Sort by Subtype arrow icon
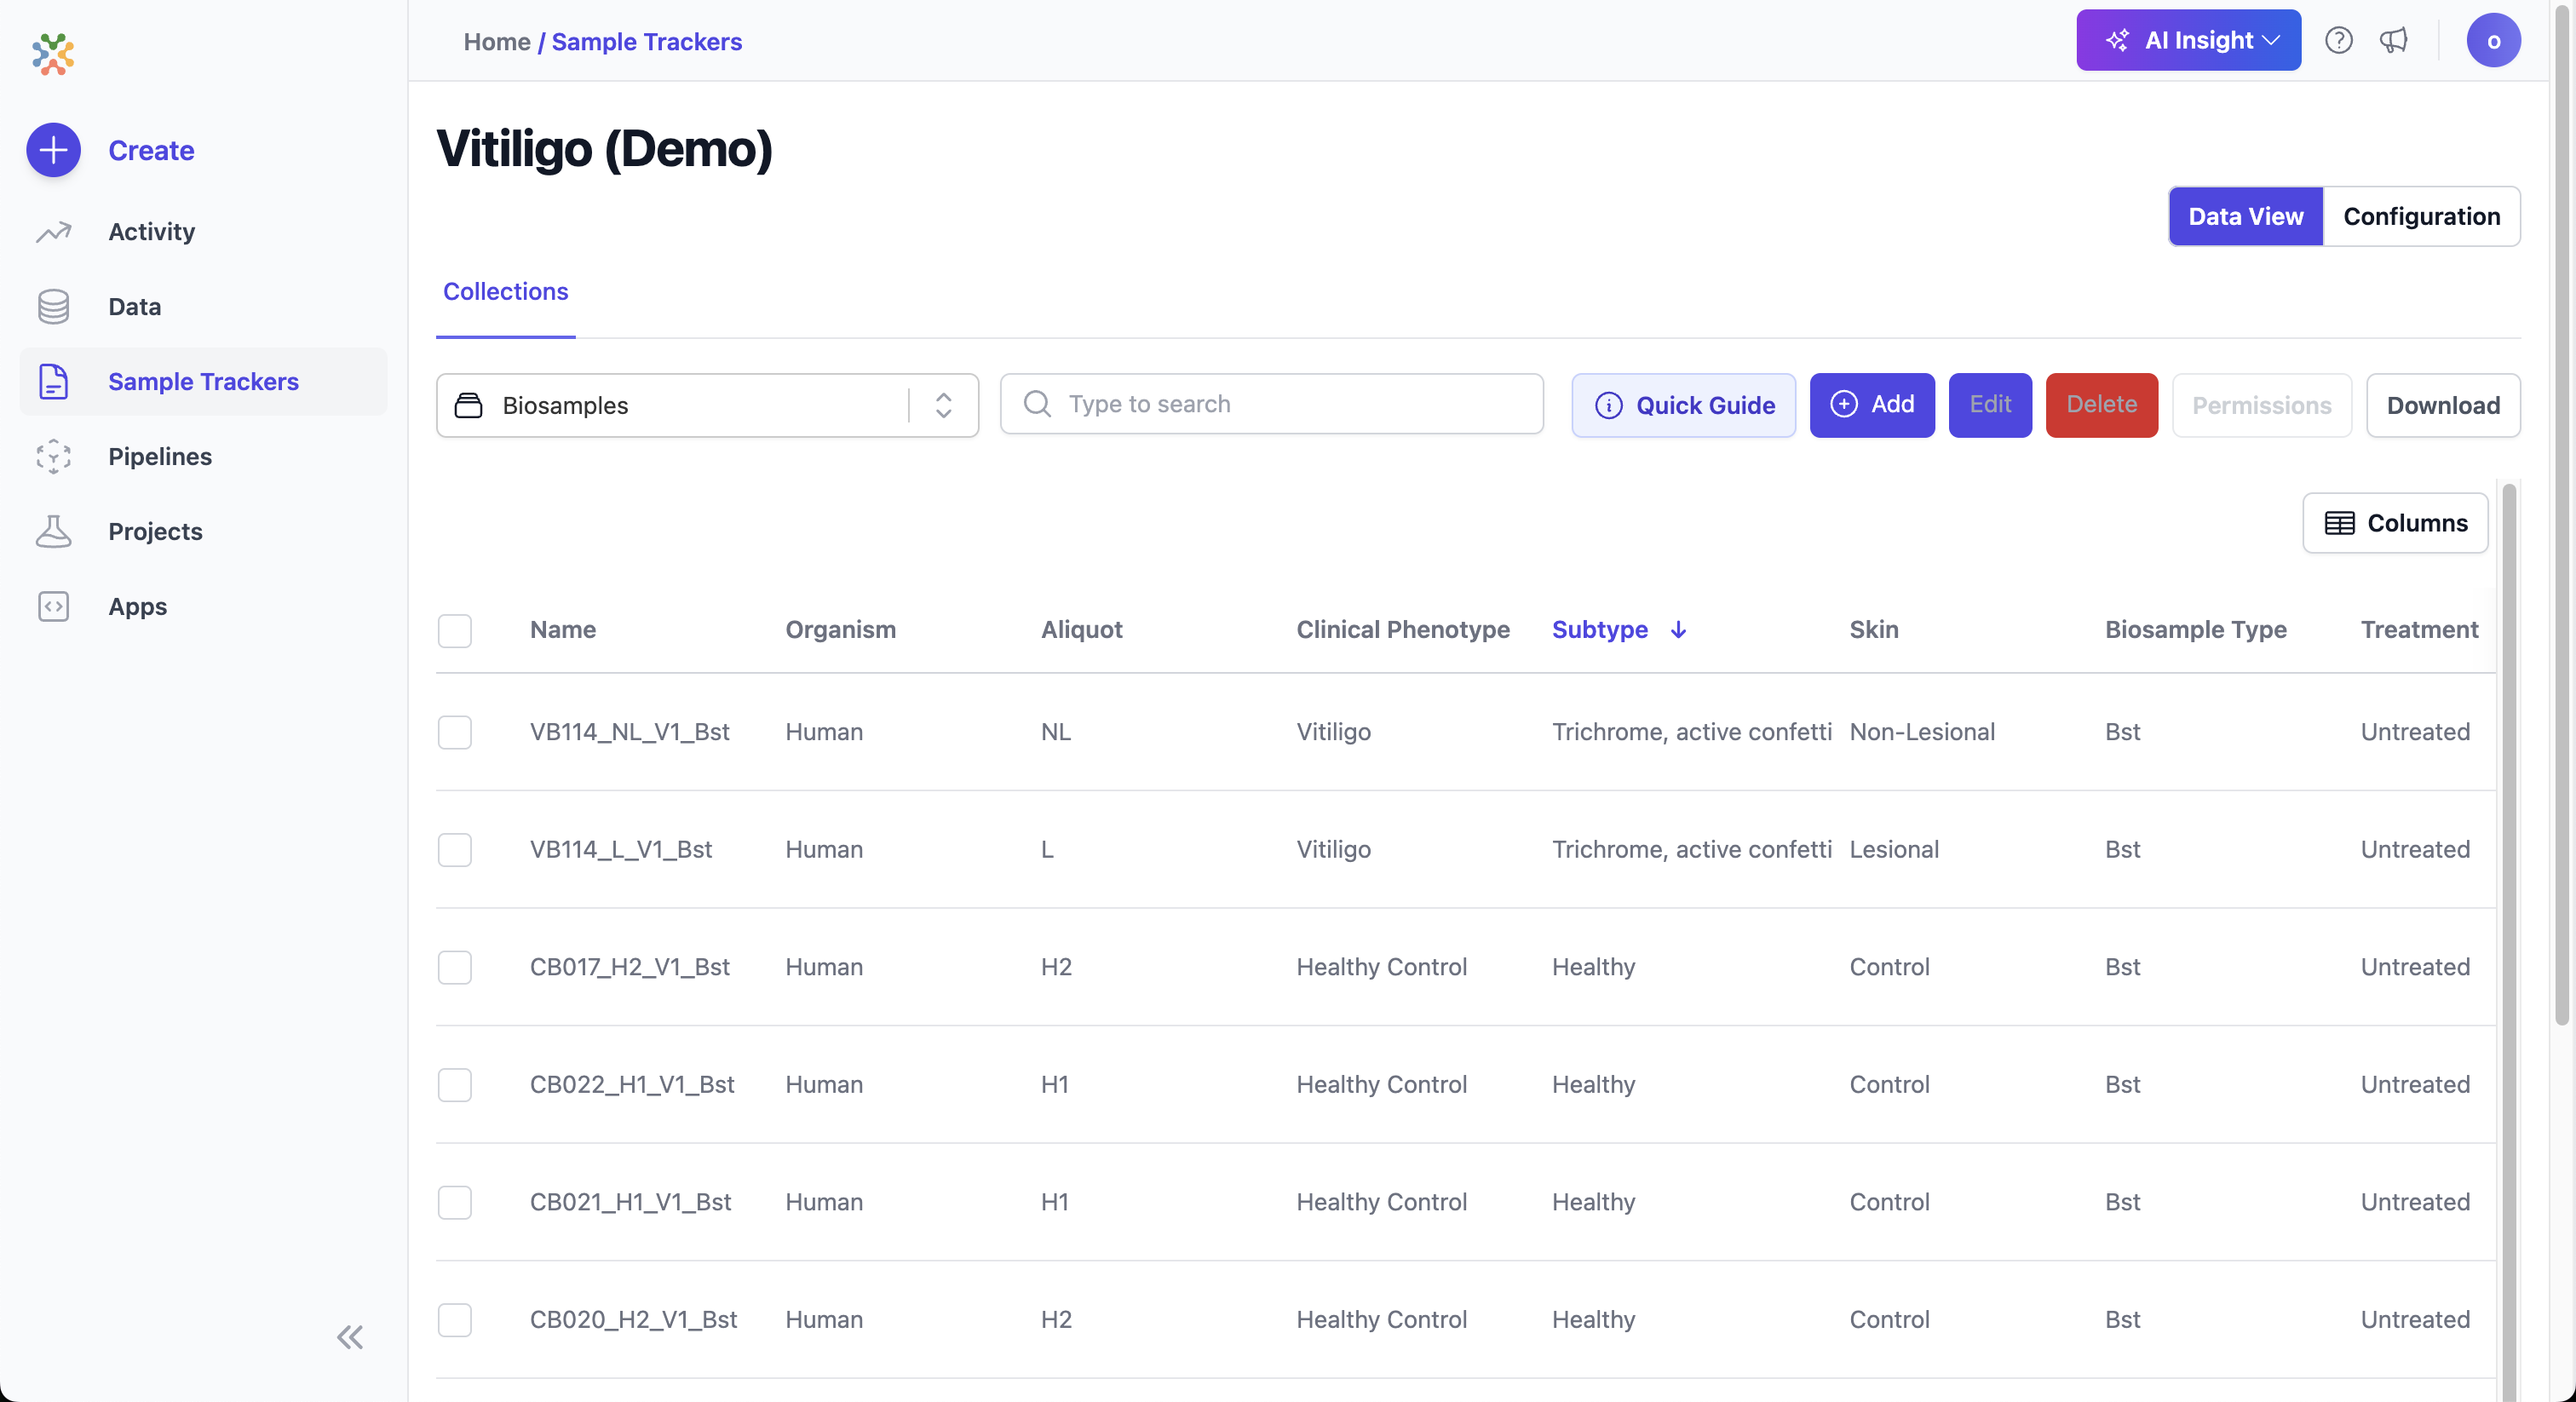 pyautogui.click(x=1678, y=629)
